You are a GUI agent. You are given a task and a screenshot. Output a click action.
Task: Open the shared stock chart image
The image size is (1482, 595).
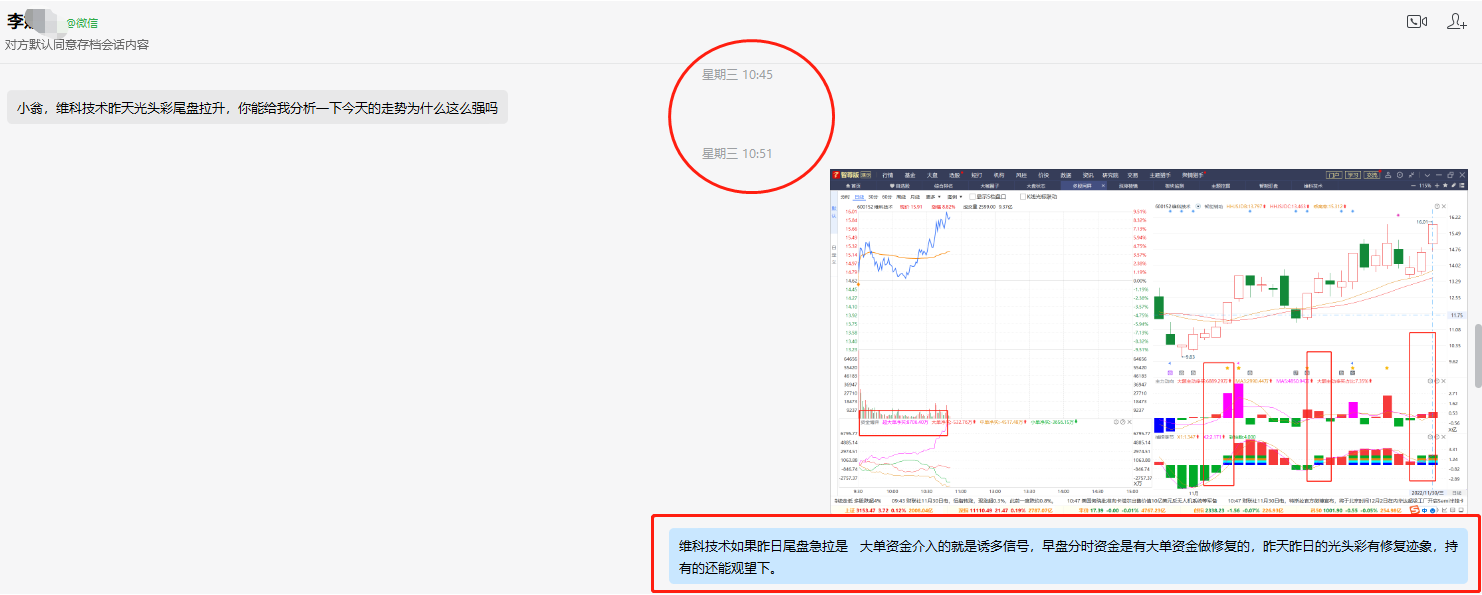click(x=1148, y=340)
